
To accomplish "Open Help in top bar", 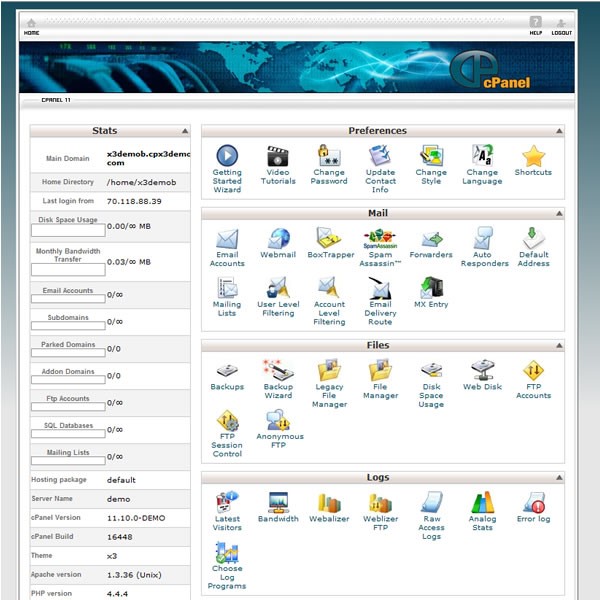I will [536, 26].
